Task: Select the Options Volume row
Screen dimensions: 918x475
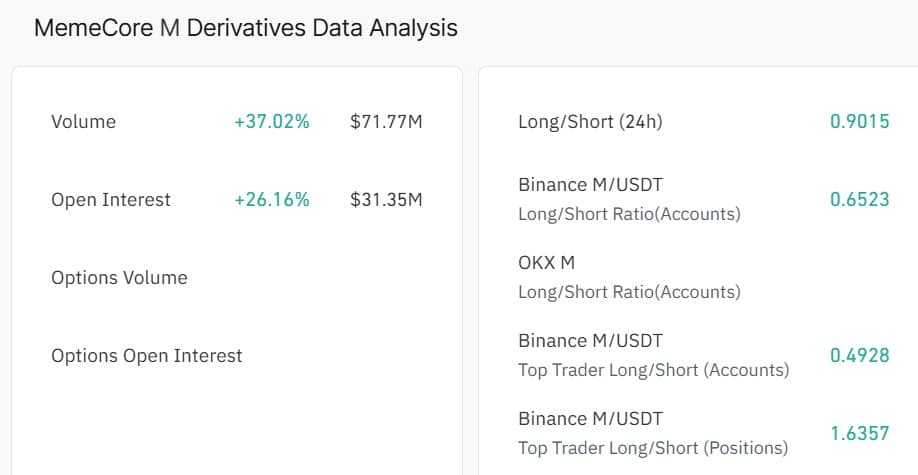Action: [119, 278]
